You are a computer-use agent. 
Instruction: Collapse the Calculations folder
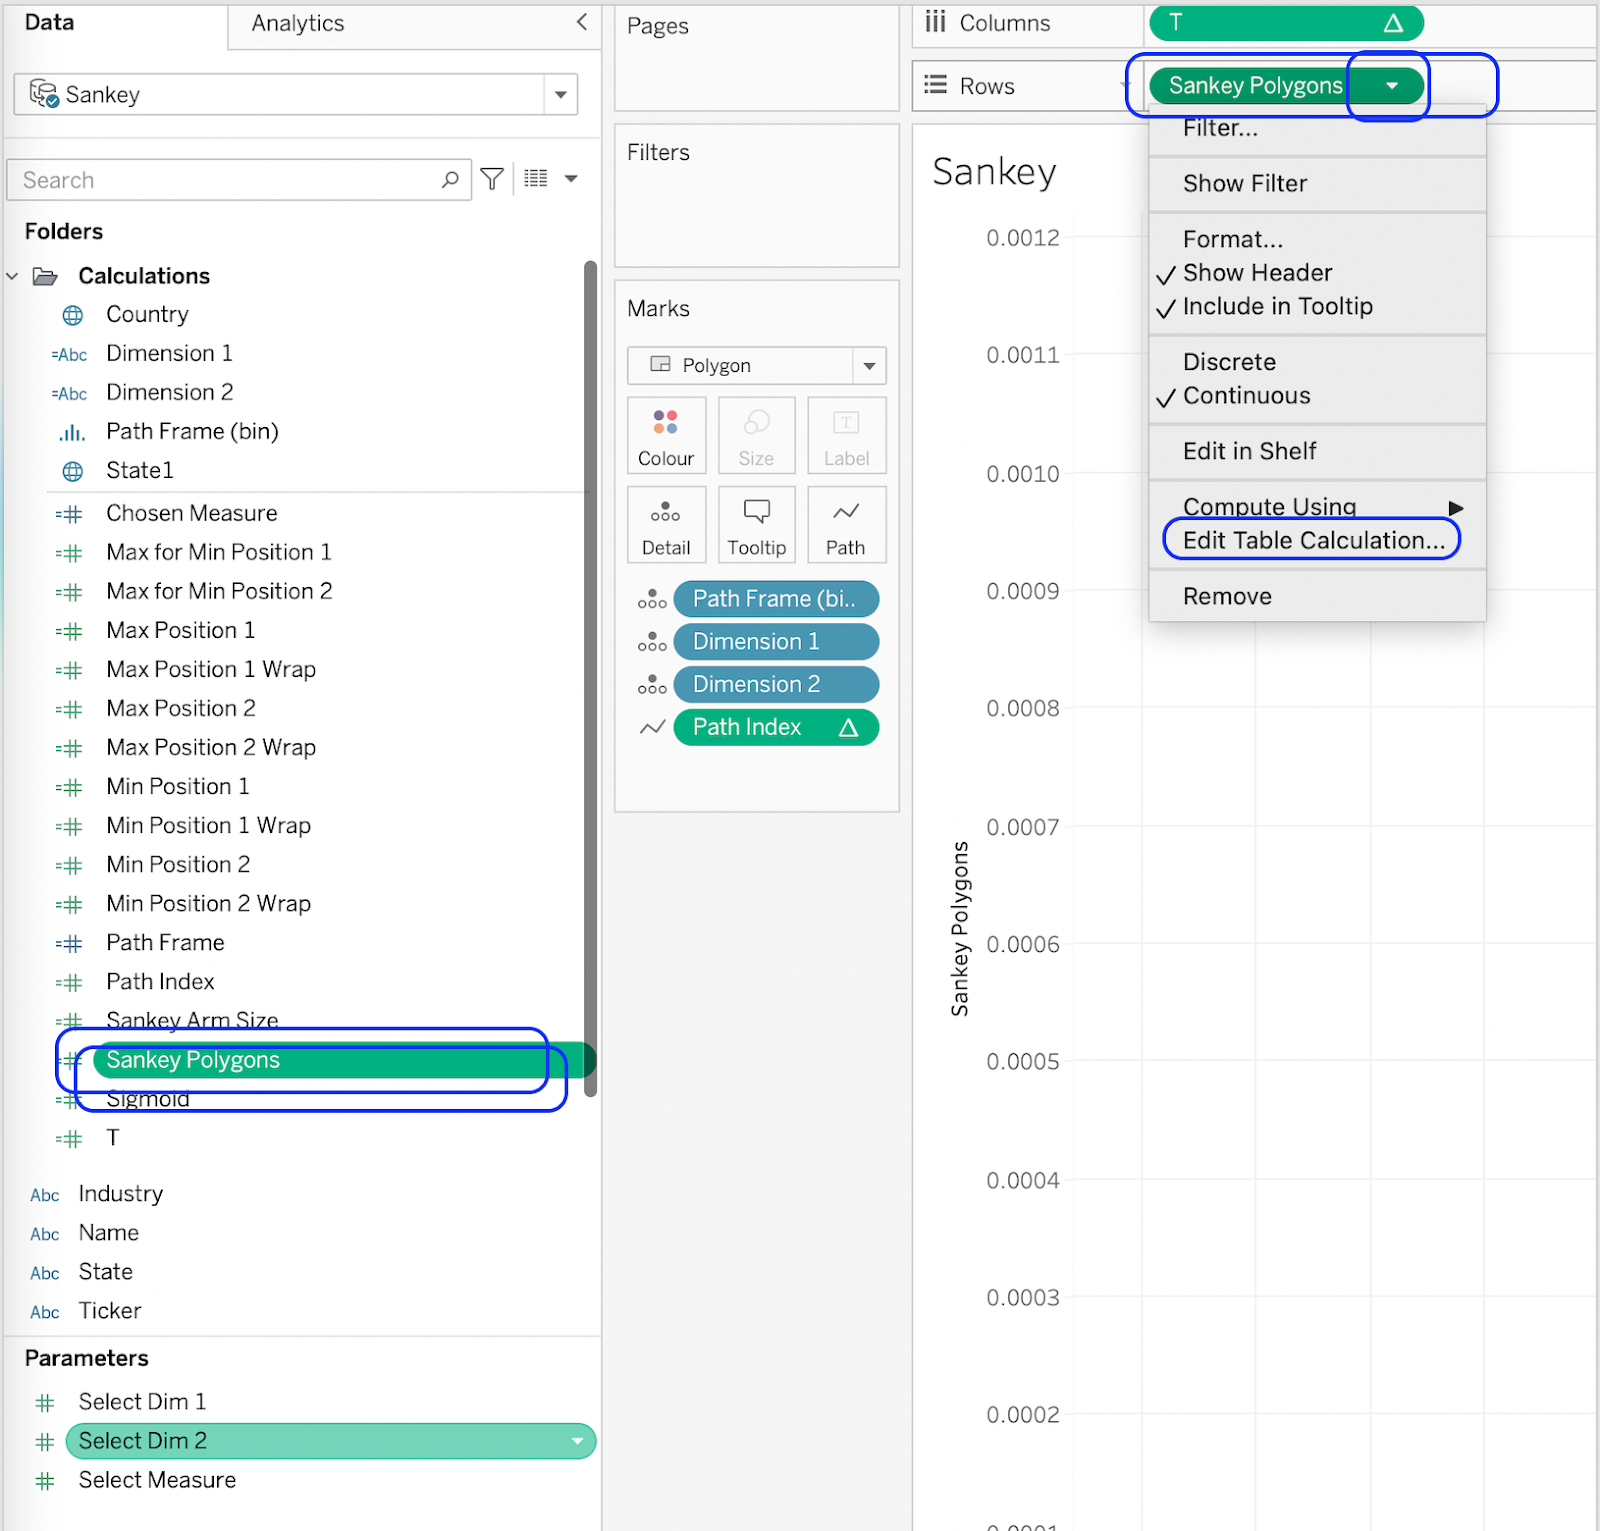(x=12, y=276)
